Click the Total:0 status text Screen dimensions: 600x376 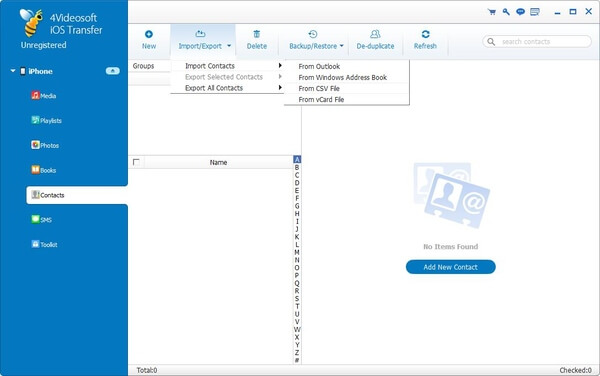[147, 370]
